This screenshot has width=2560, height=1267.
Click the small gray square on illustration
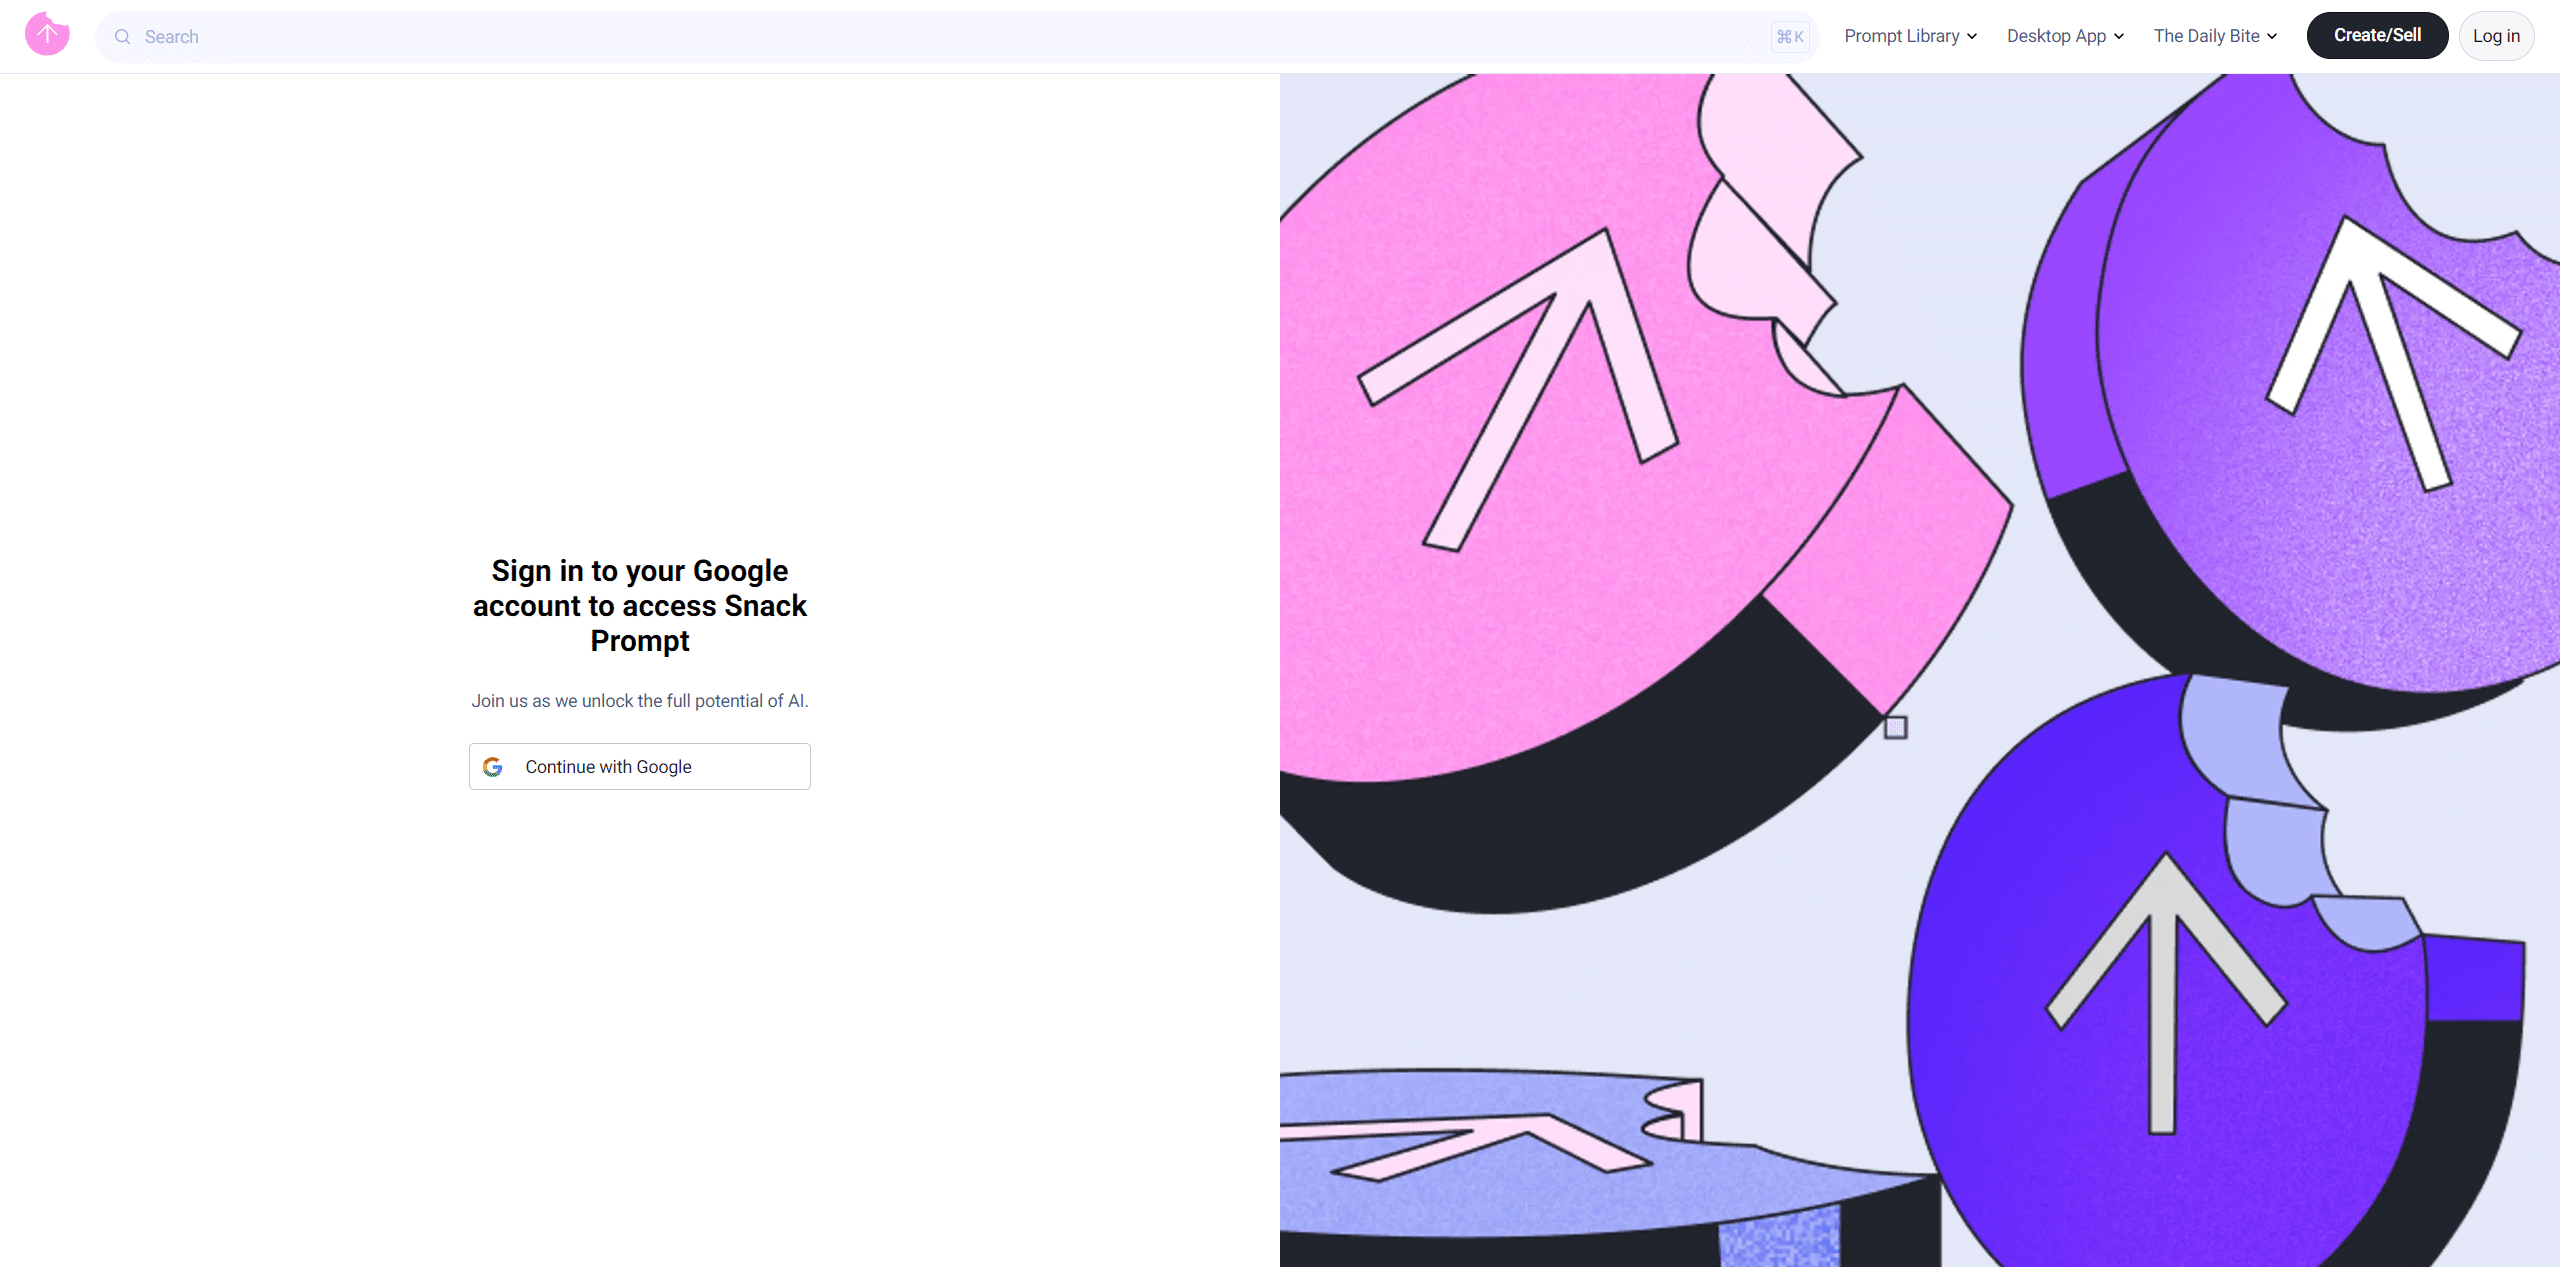(1896, 727)
